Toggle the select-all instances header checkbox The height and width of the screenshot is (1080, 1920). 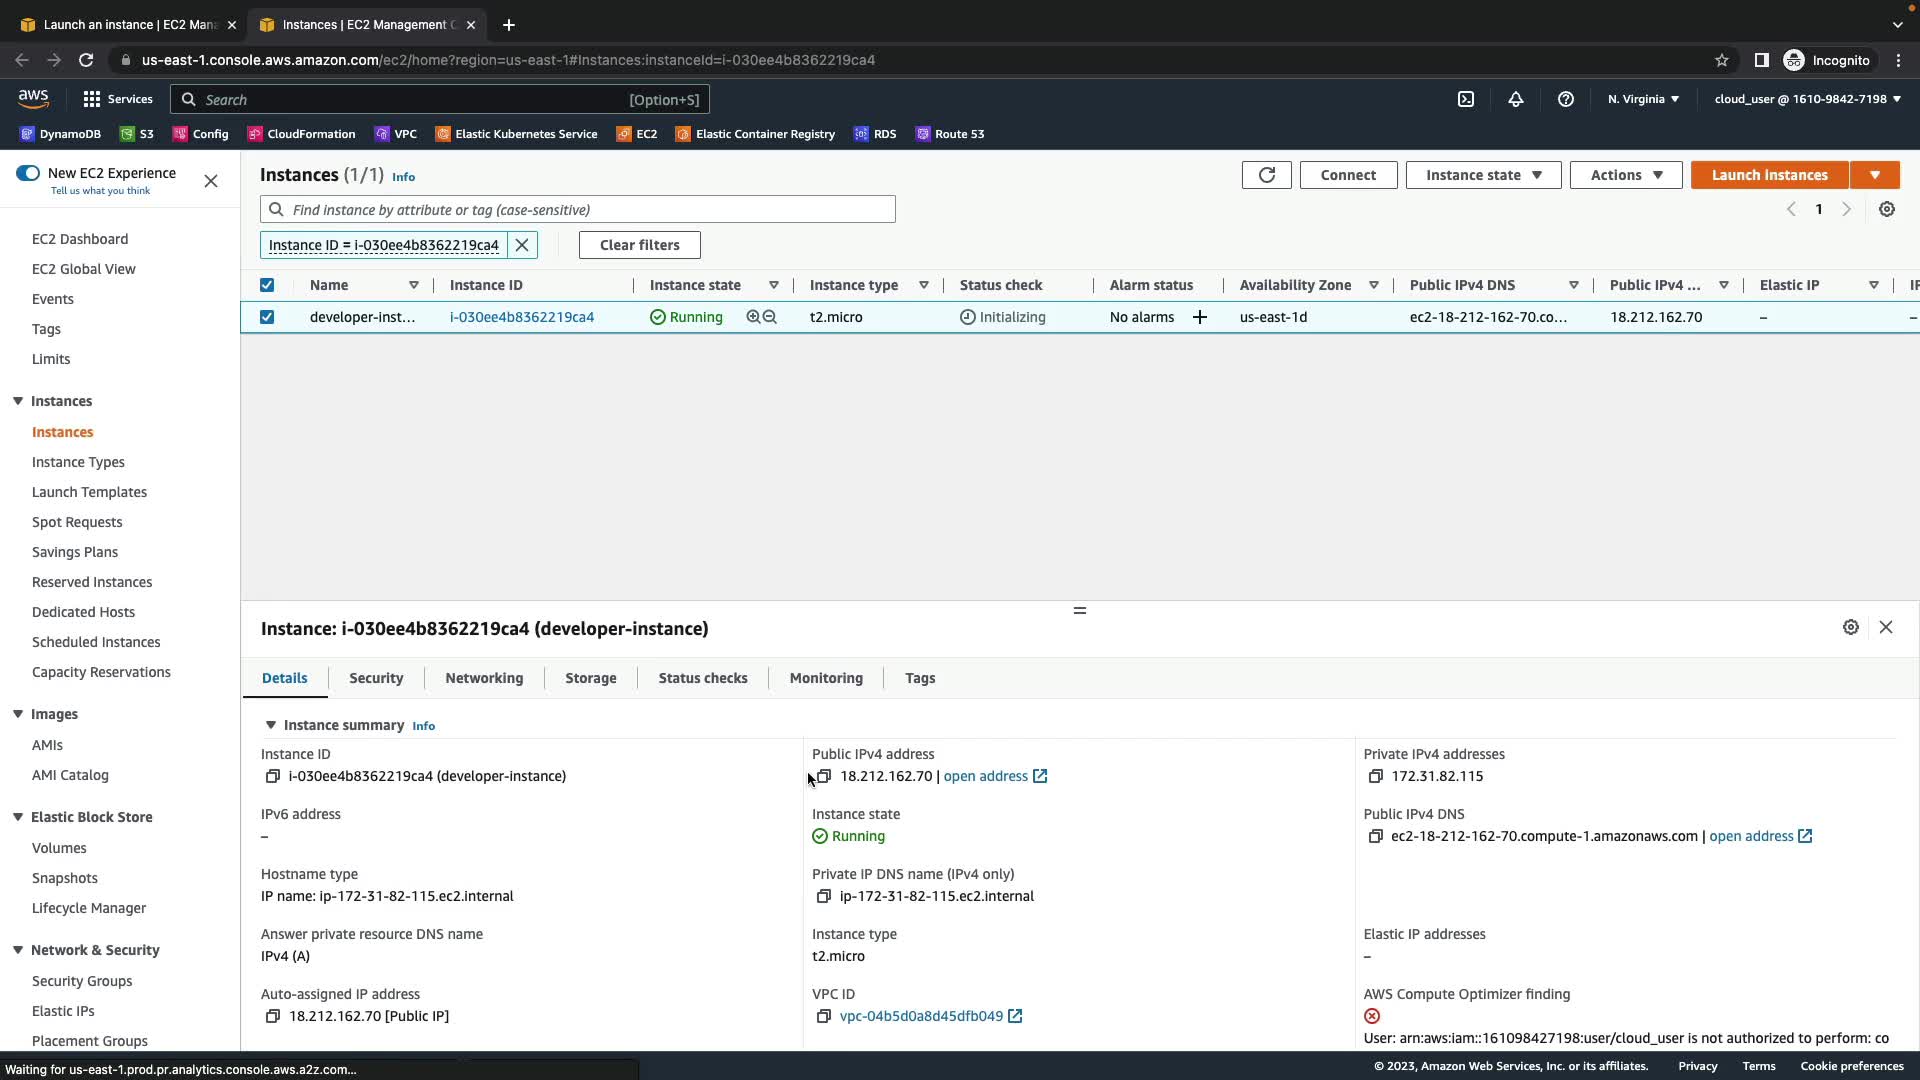267,285
